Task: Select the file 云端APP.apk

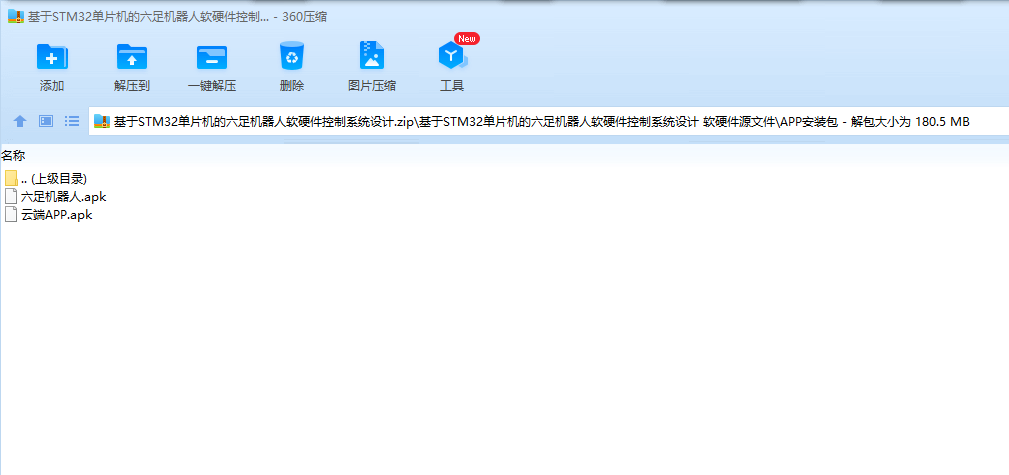Action: [48, 215]
